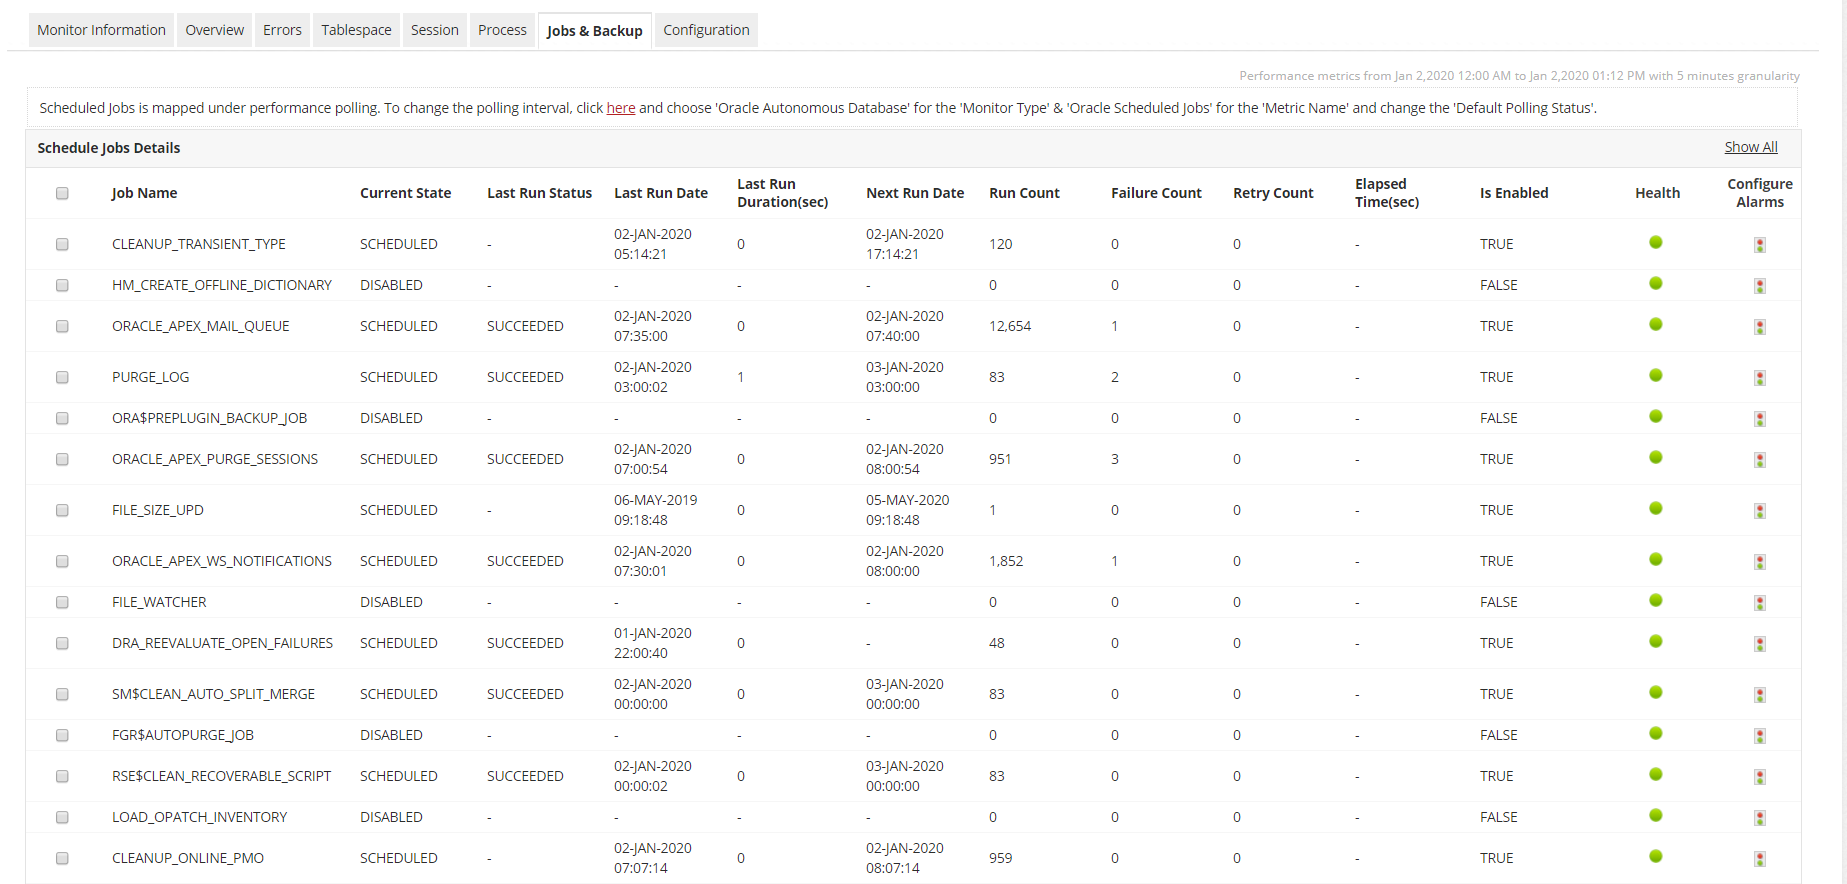The width and height of the screenshot is (1847, 884).
Task: Click health icon for HM_CREATE_OFFLINE_DICTIONARY
Action: (1655, 284)
